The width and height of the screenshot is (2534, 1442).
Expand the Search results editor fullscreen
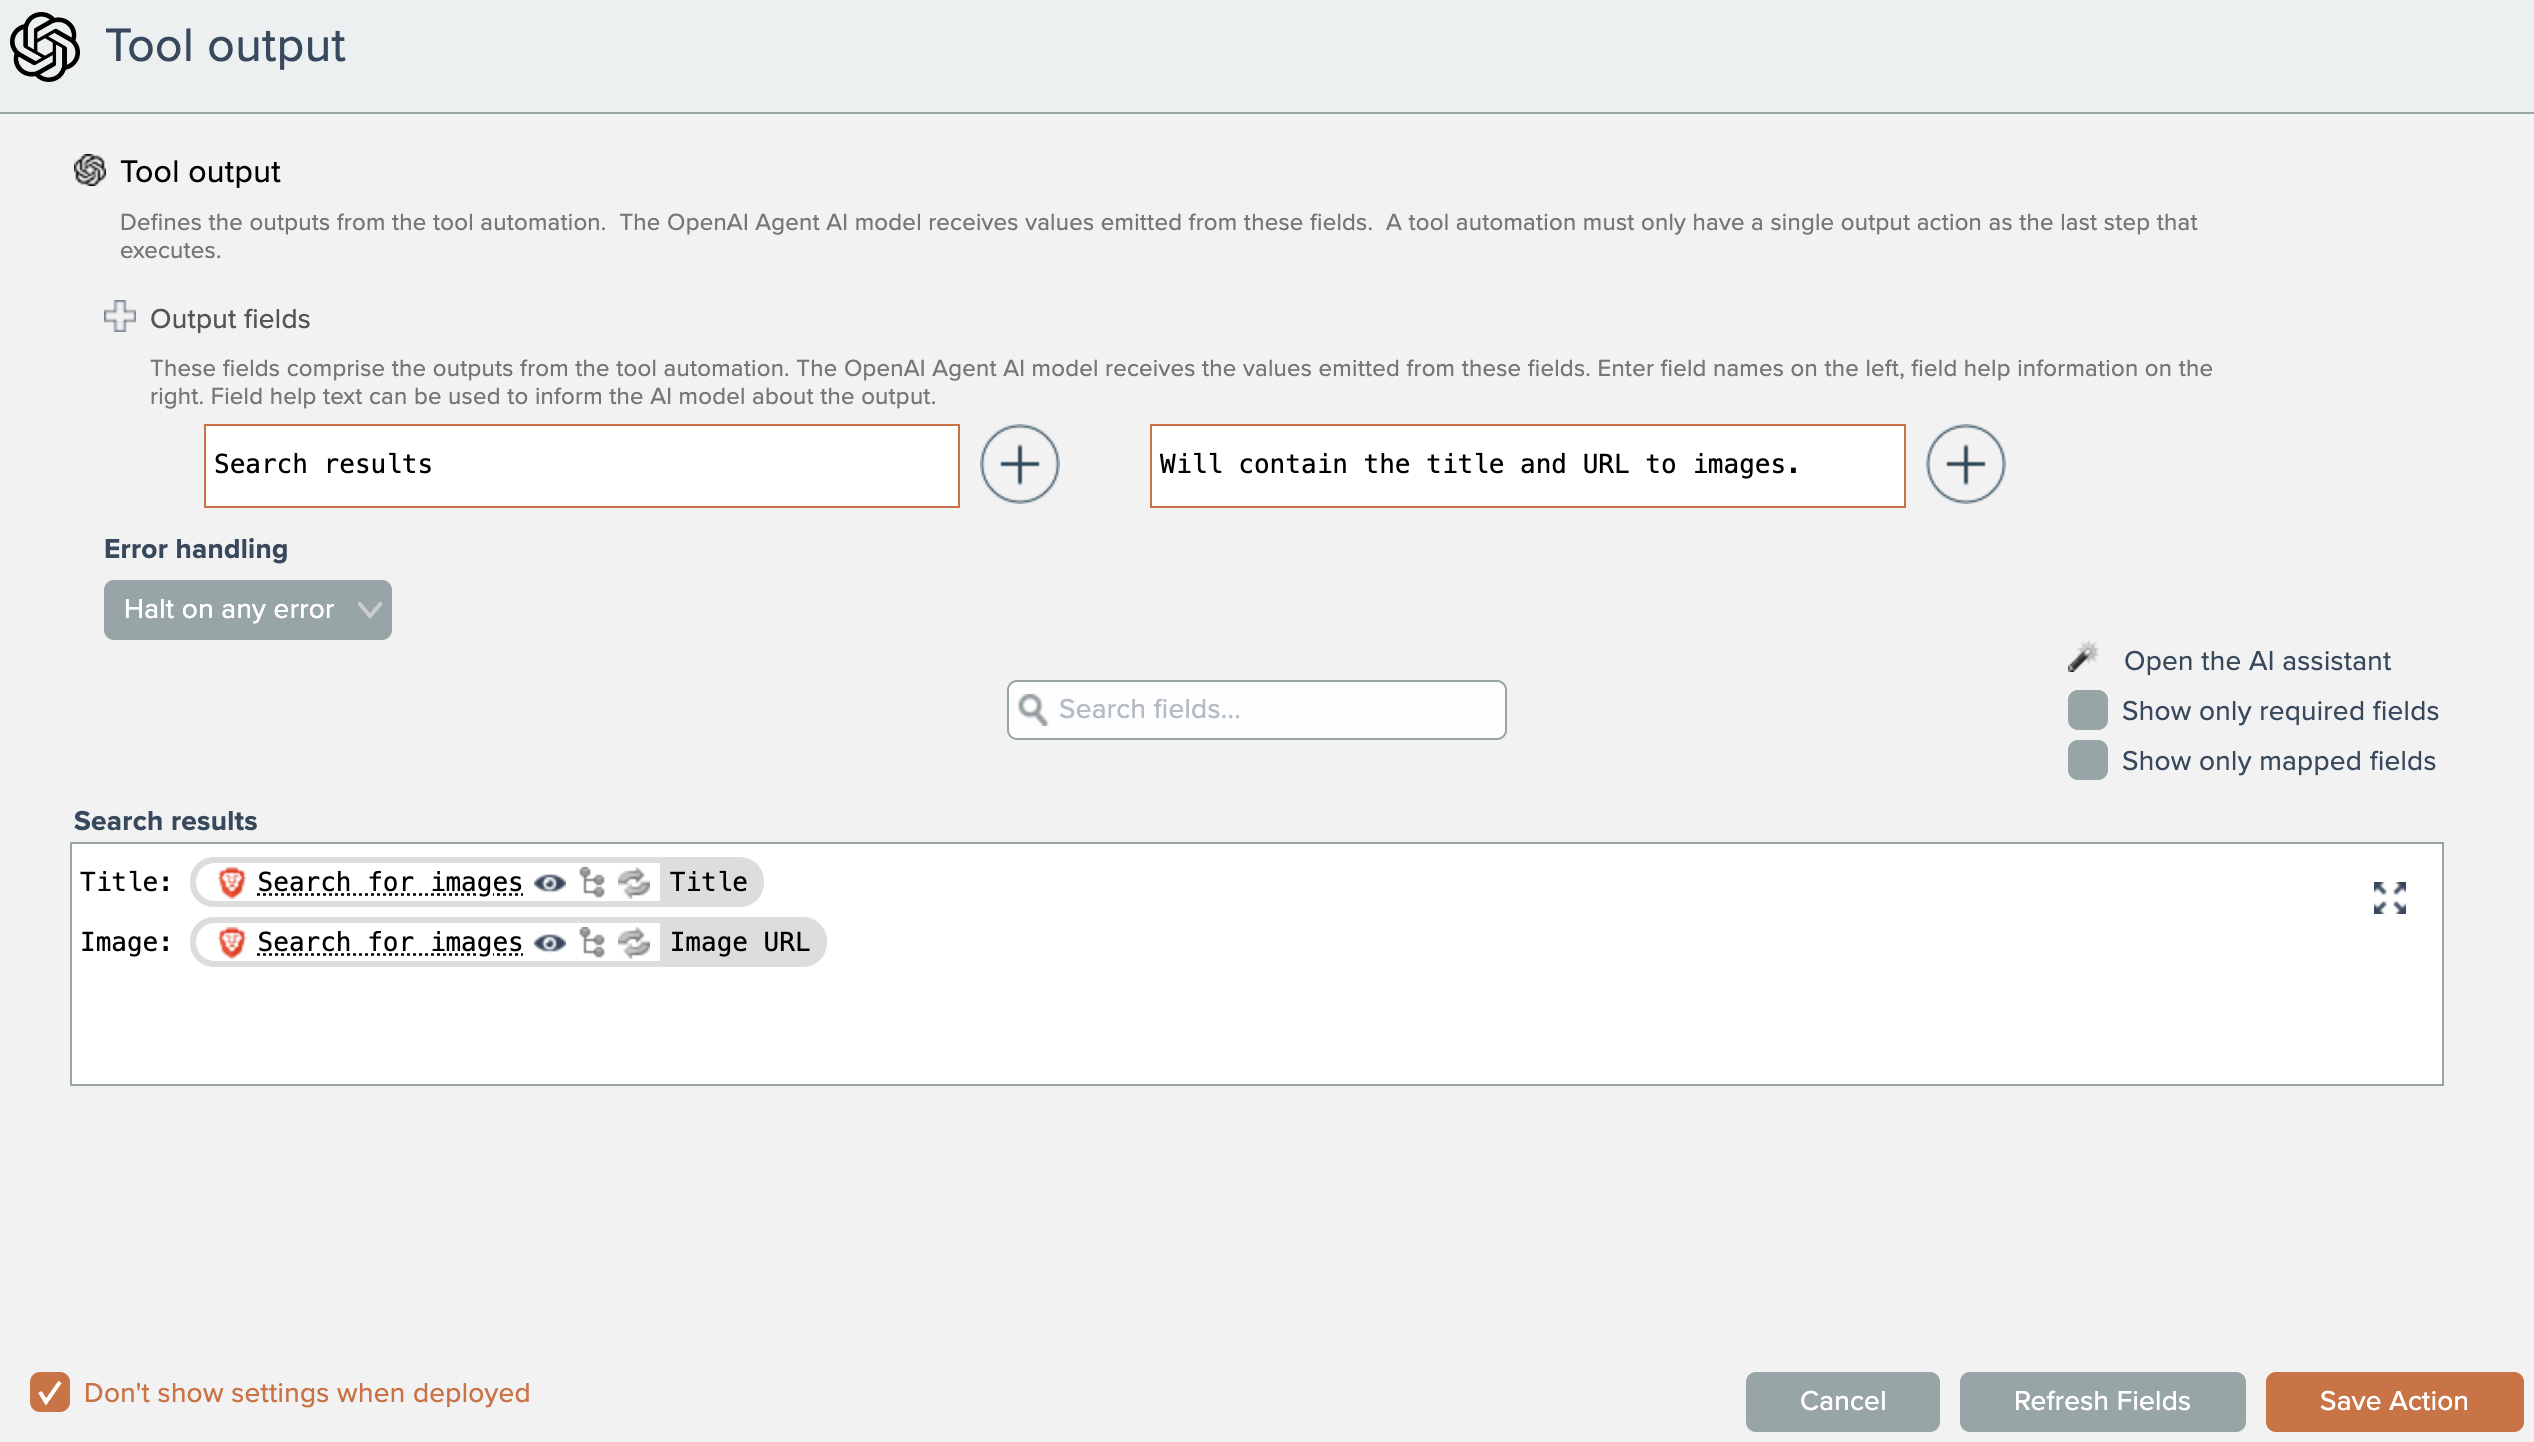(2389, 897)
